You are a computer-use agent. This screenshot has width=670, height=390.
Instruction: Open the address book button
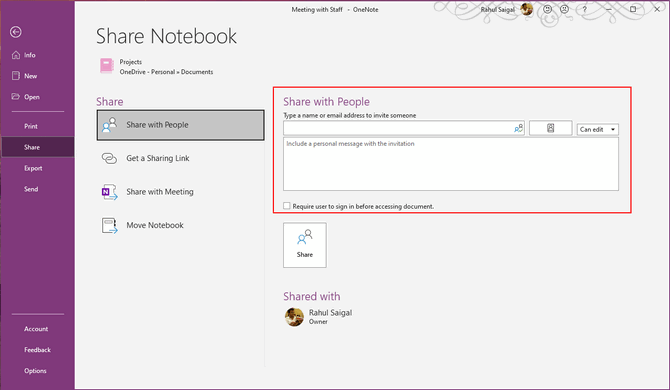(x=550, y=128)
